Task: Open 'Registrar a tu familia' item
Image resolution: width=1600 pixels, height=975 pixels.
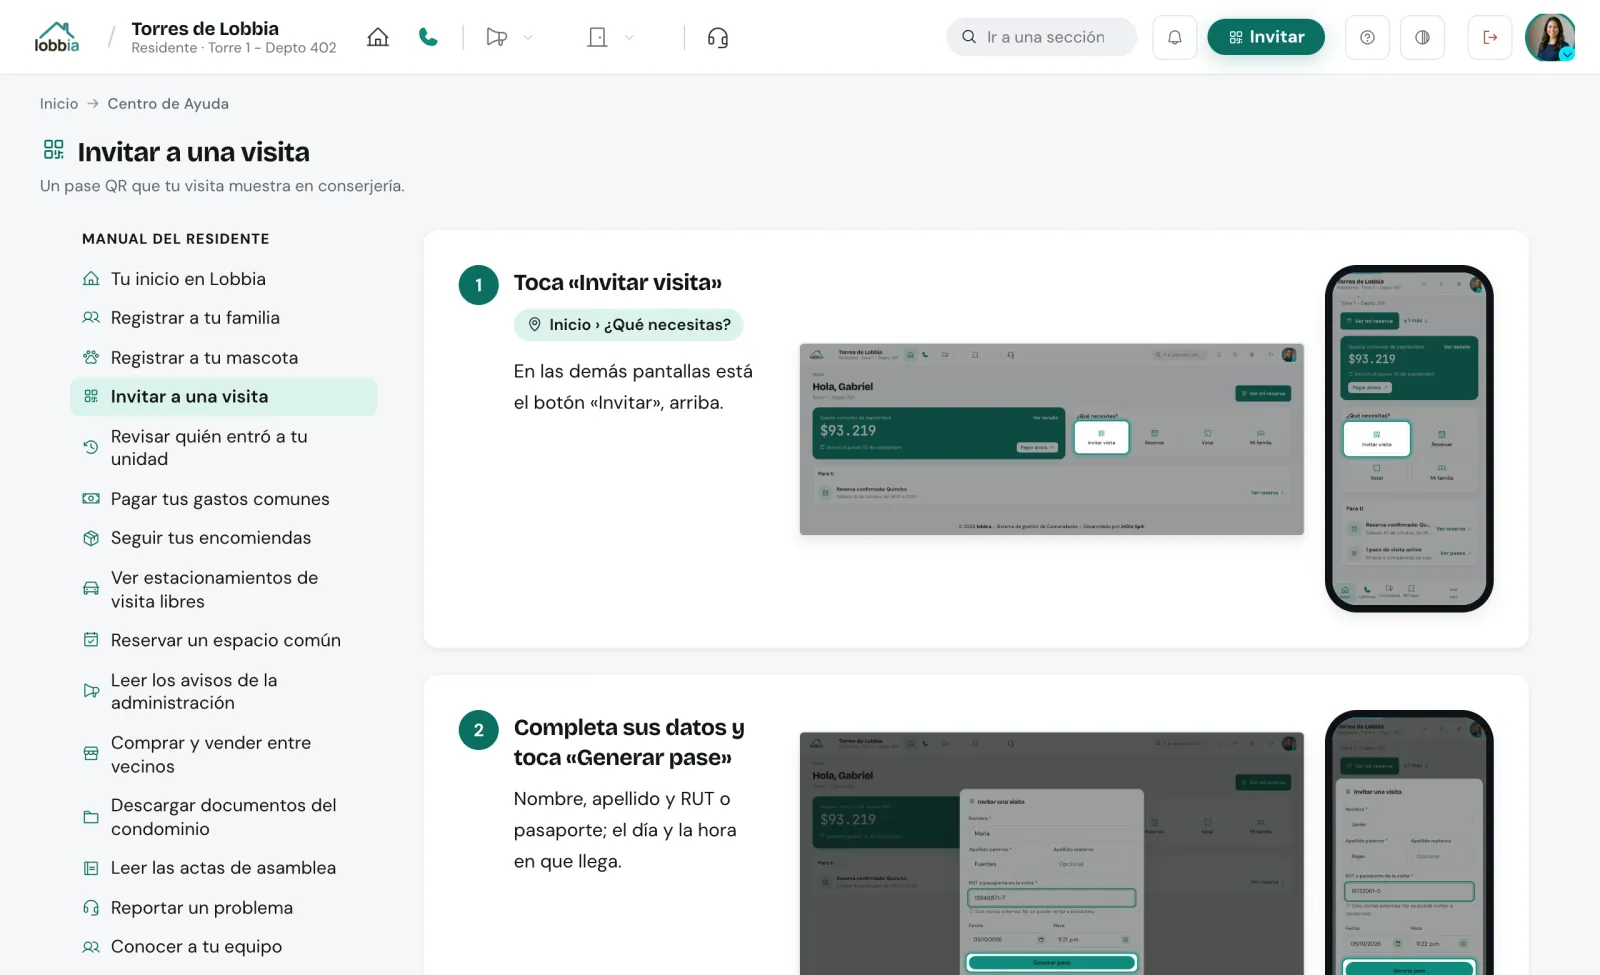Action: pyautogui.click(x=224, y=318)
